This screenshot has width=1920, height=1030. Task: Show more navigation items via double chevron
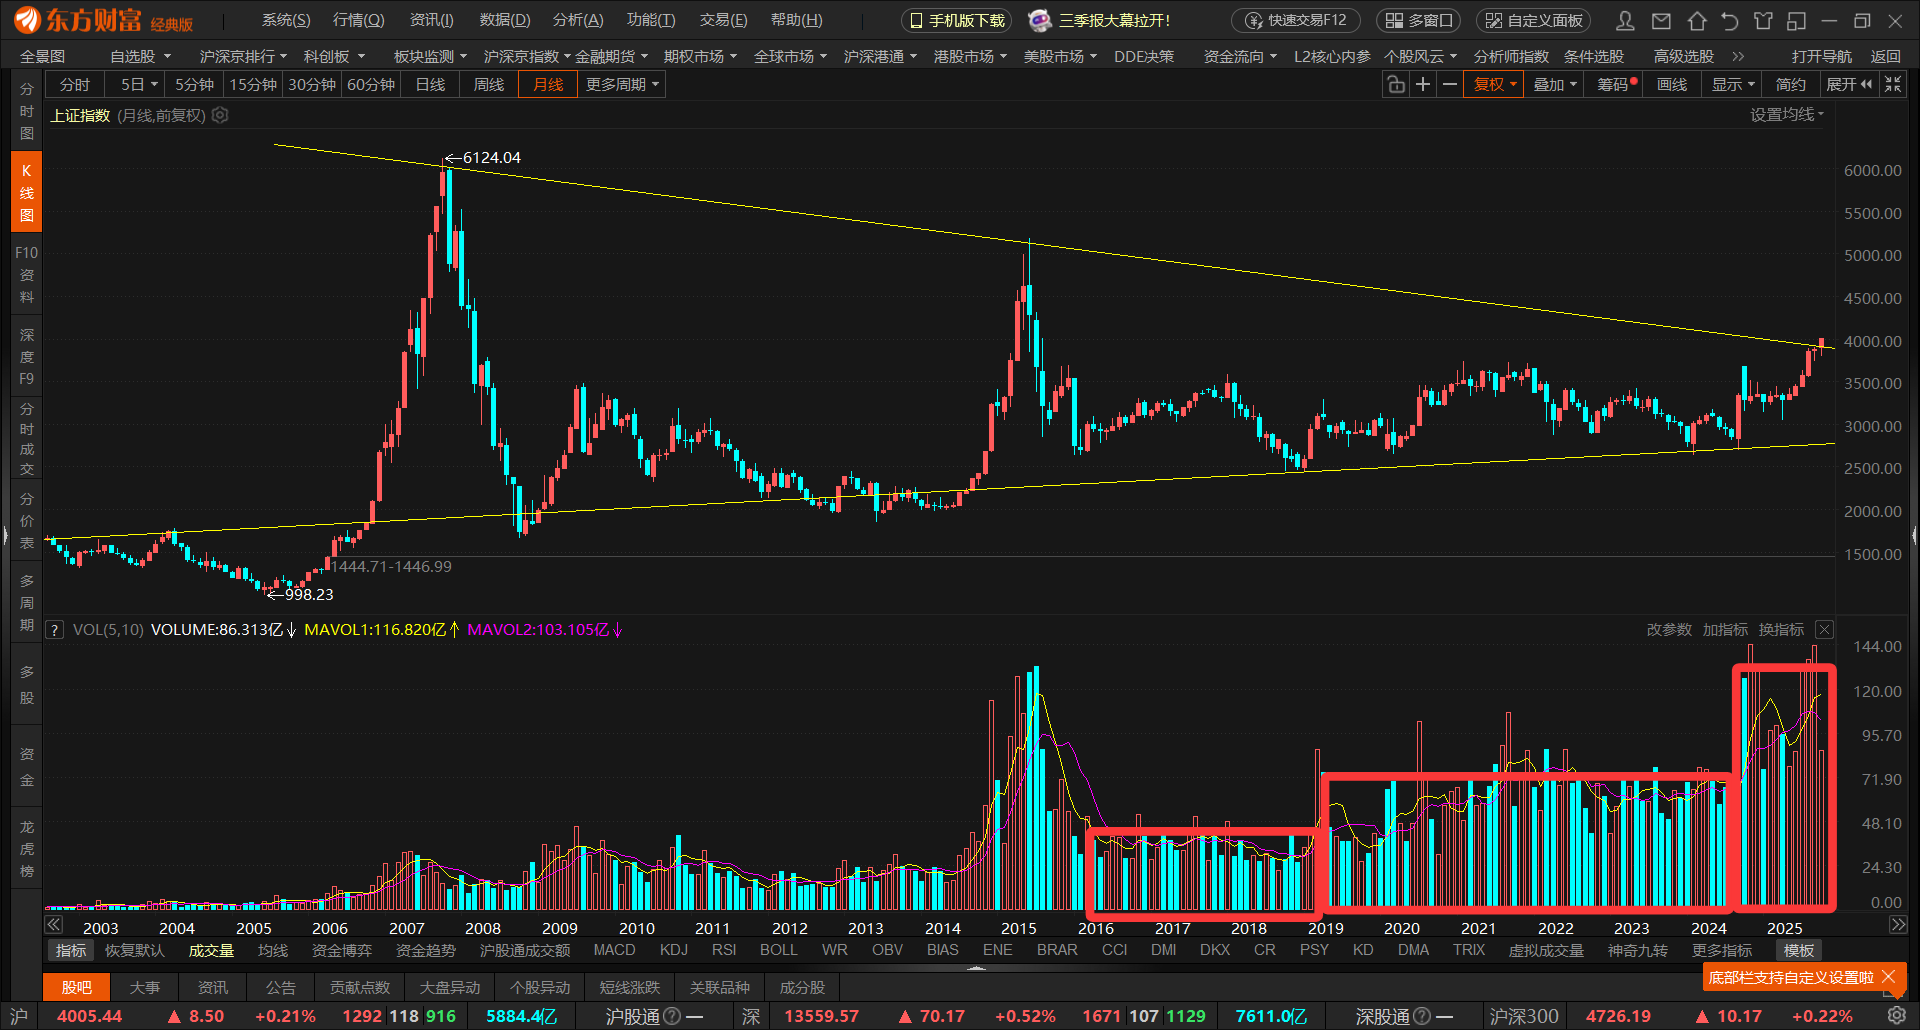click(x=1738, y=56)
